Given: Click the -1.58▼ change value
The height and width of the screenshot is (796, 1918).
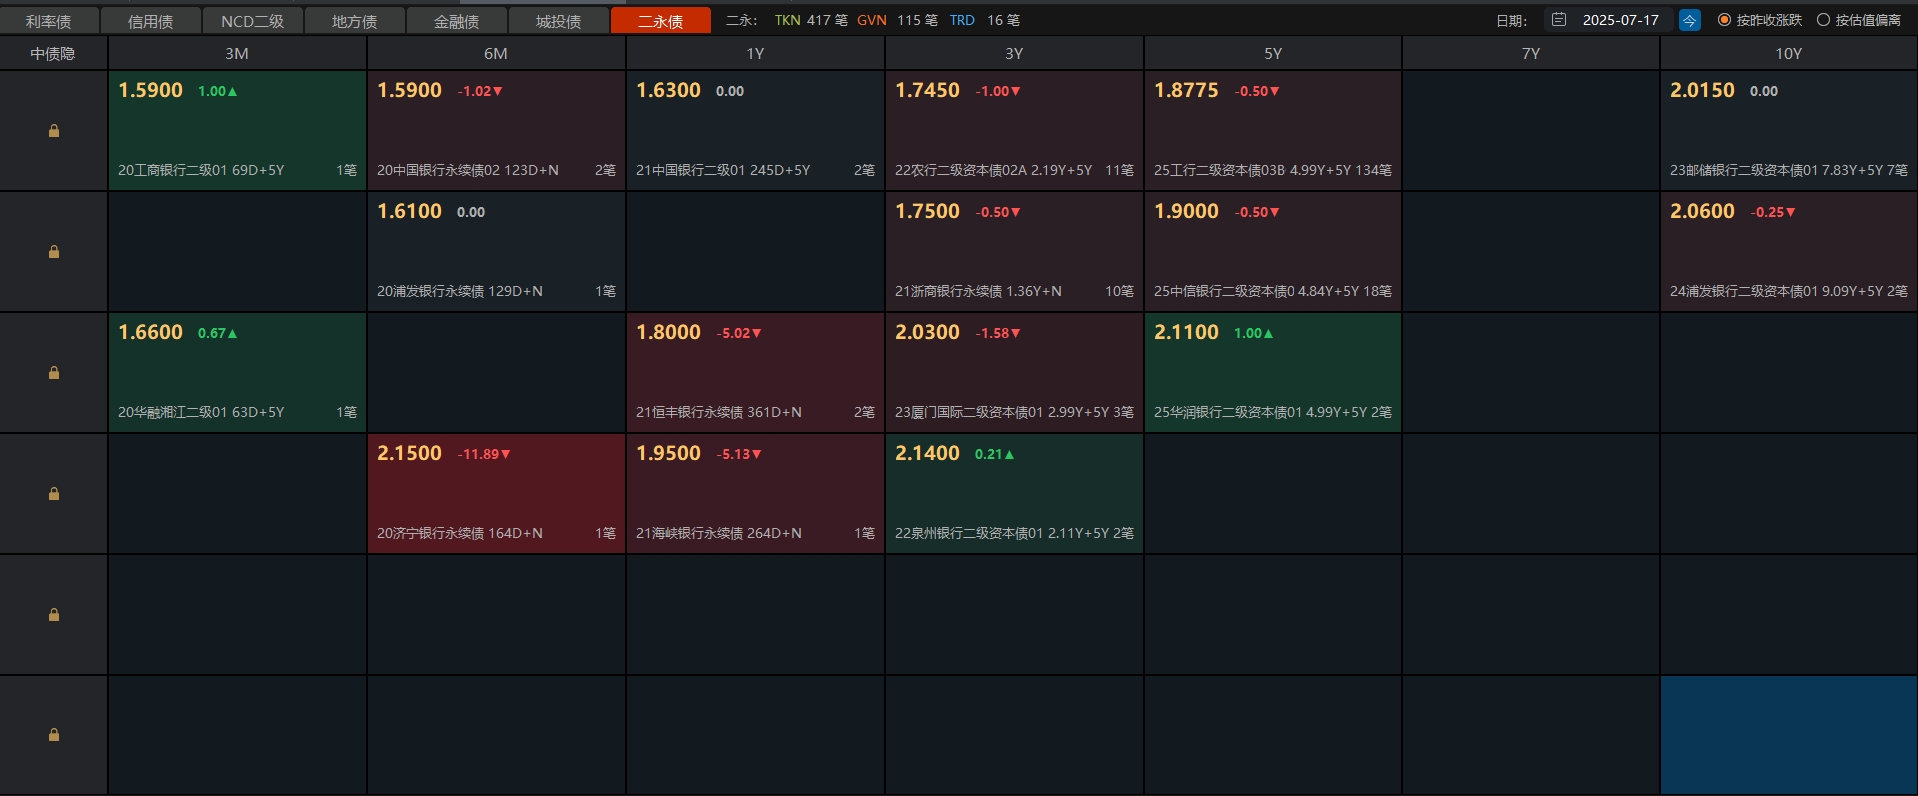Looking at the screenshot, I should coord(998,333).
